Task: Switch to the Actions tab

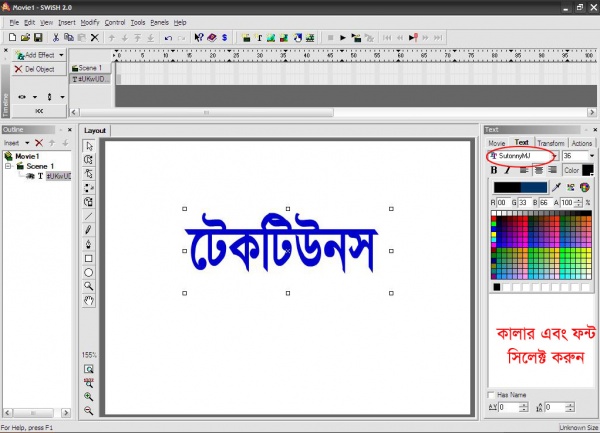Action: [582, 143]
